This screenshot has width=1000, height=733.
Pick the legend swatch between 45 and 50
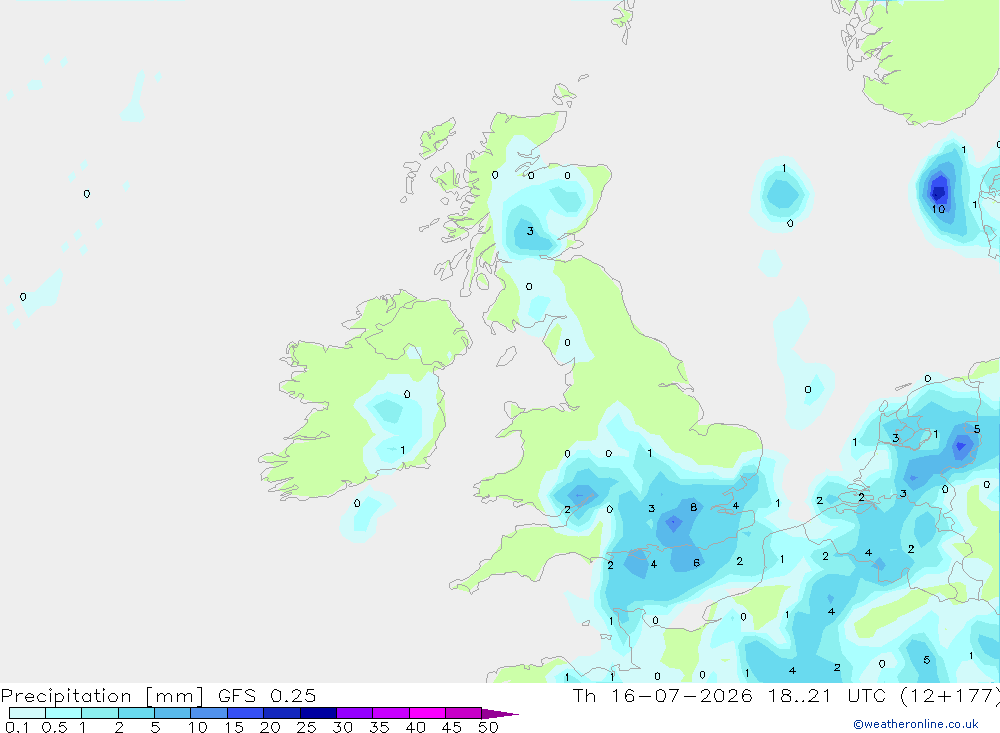click(x=464, y=713)
